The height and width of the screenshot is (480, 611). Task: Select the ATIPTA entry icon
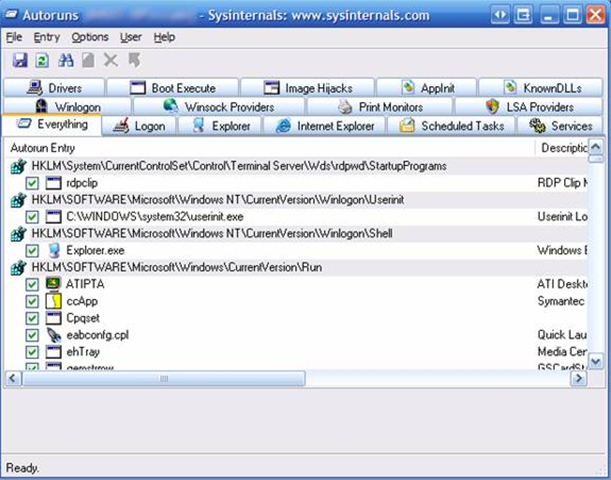pyautogui.click(x=54, y=284)
